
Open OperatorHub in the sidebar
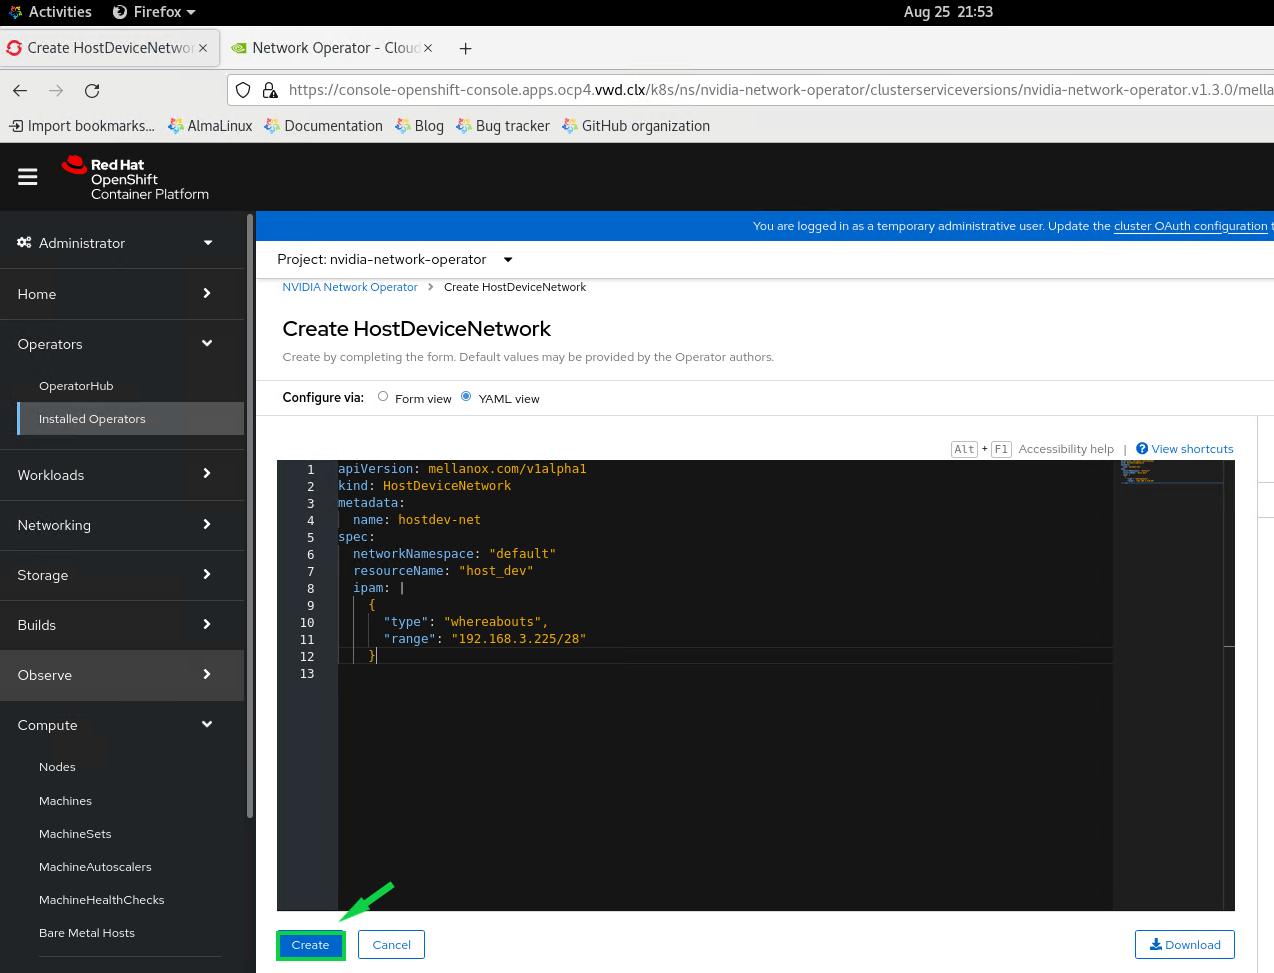coord(76,386)
